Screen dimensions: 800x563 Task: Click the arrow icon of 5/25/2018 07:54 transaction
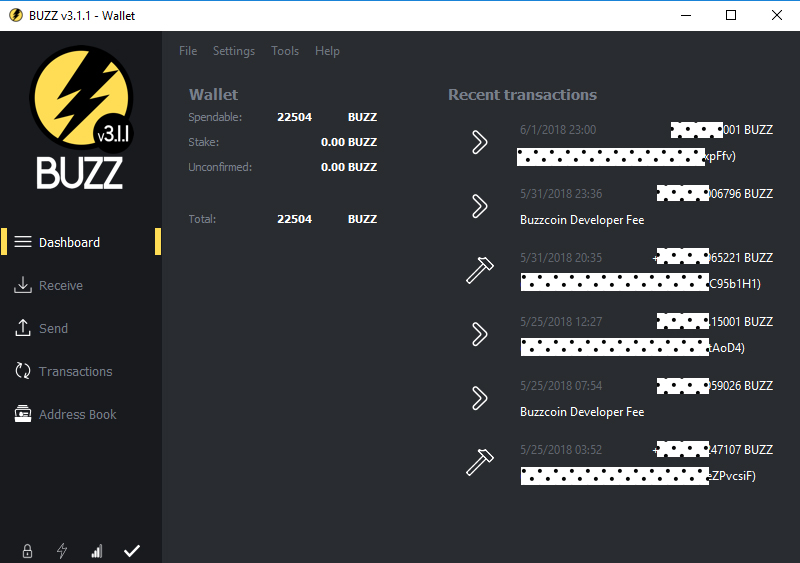[479, 398]
